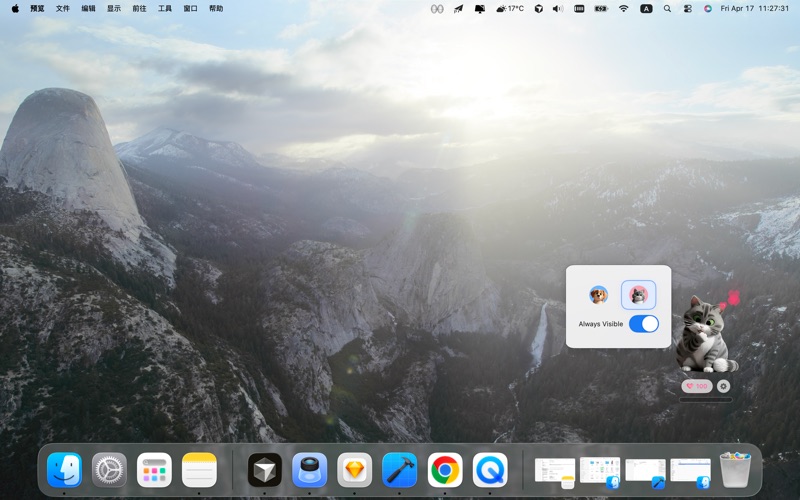This screenshot has width=800, height=500.
Task: Click the heart 100 affection badge
Action: (697, 386)
